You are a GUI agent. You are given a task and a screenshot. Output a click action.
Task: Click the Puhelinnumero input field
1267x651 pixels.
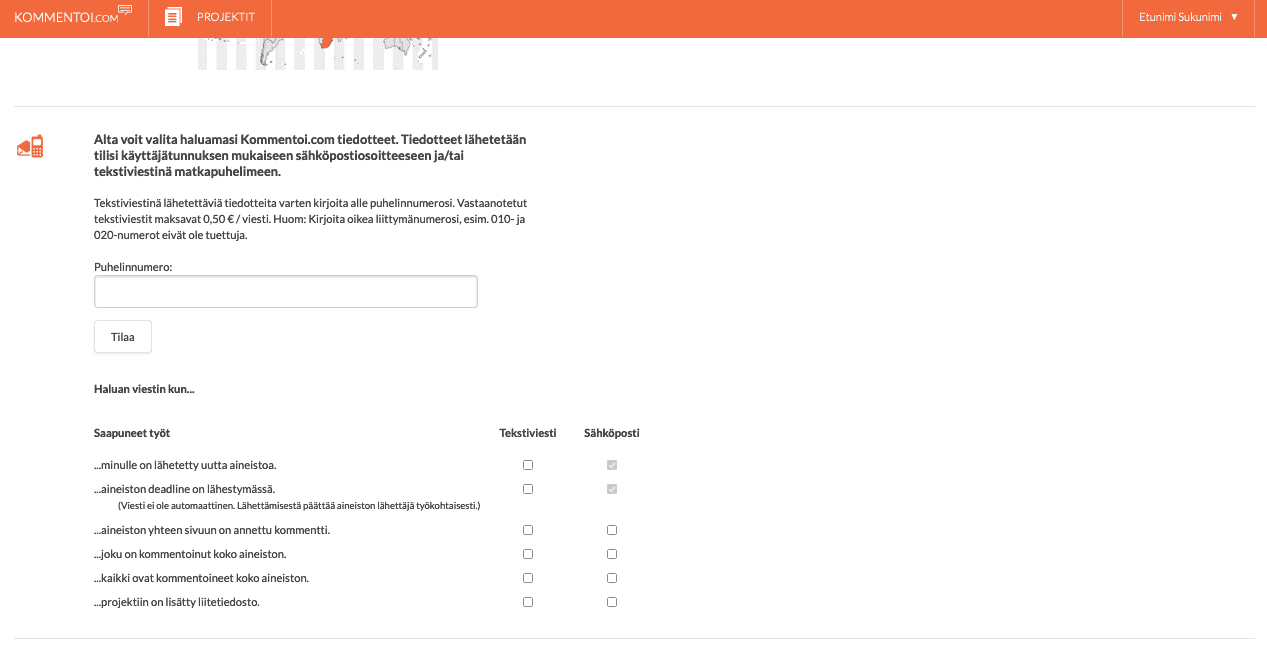coord(285,292)
